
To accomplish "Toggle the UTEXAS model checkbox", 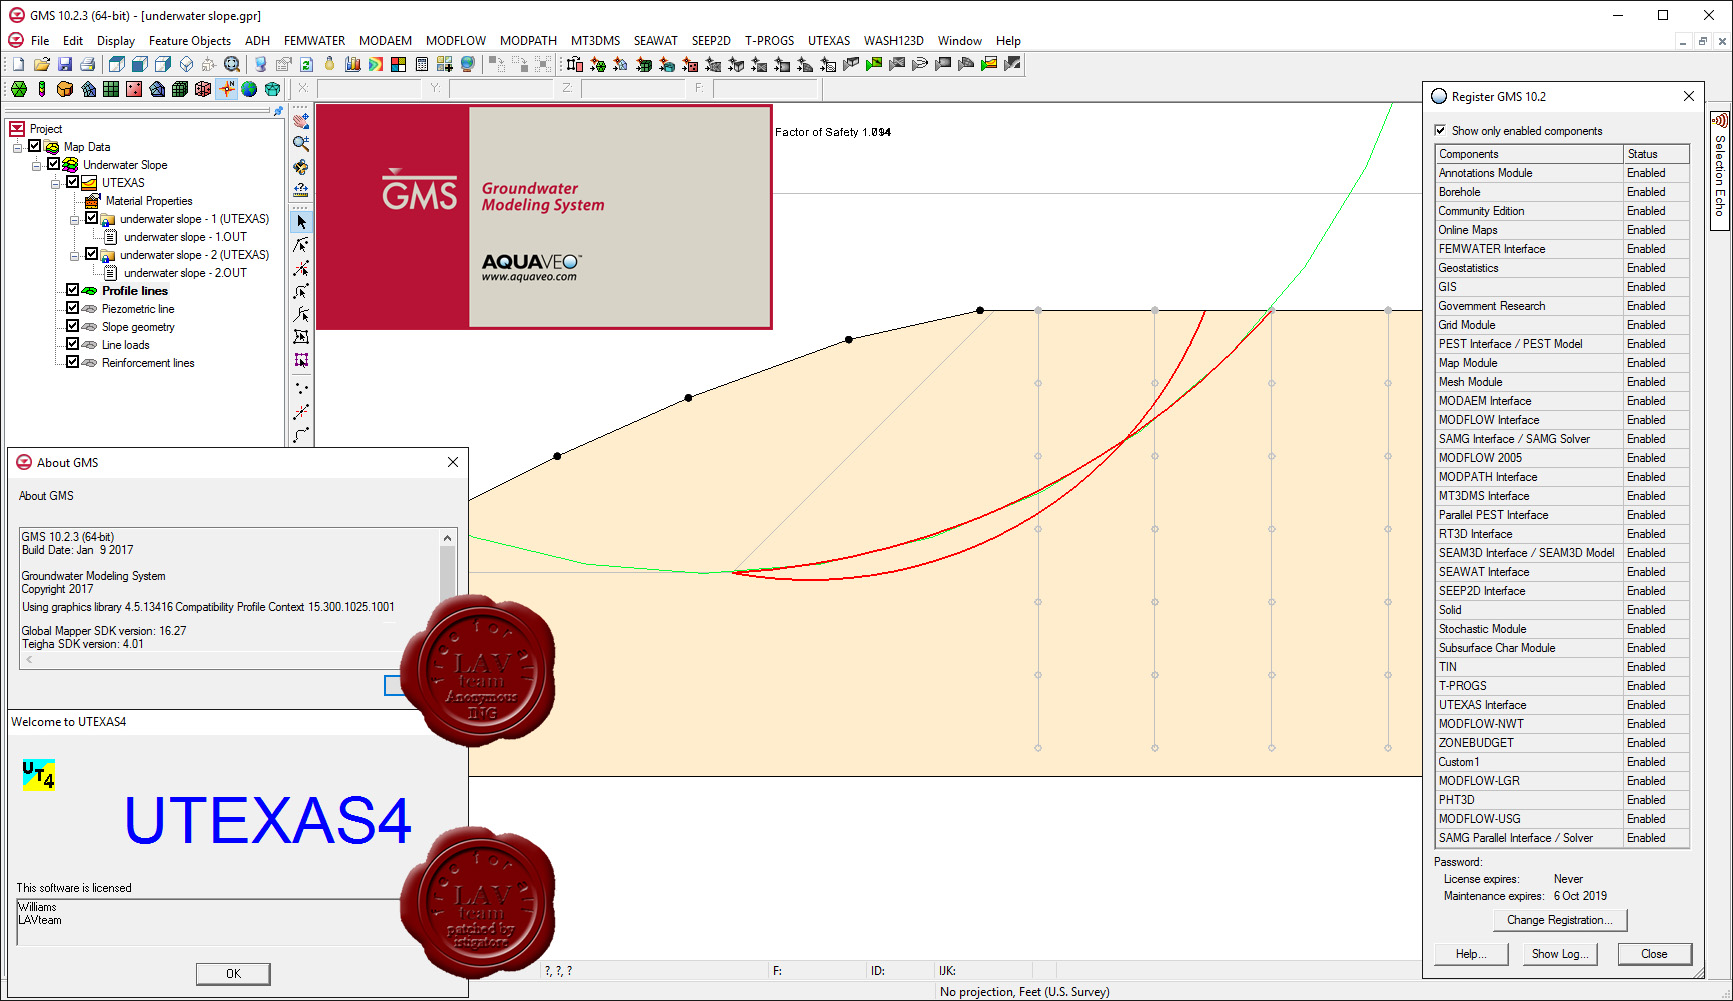I will [73, 182].
